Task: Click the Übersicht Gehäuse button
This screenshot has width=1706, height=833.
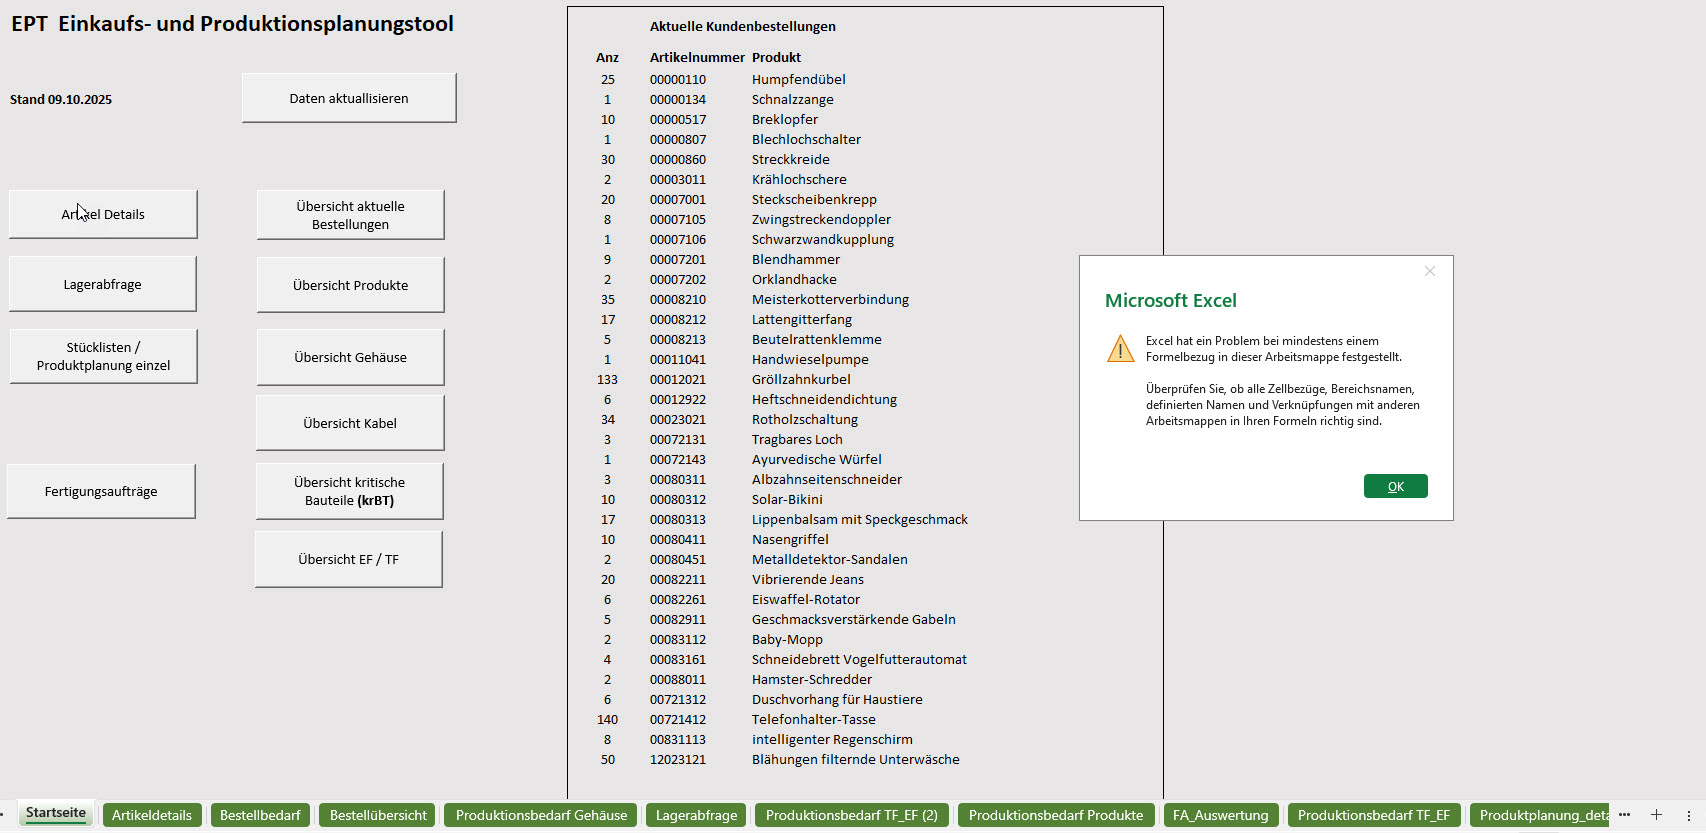Action: tap(350, 357)
